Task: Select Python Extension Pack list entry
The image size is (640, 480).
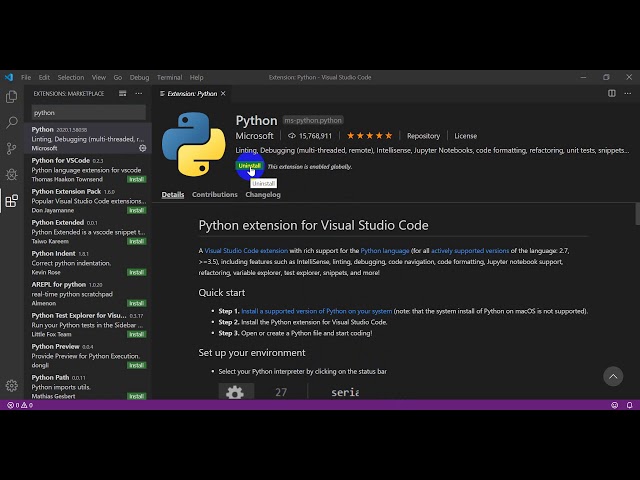Action: [88, 200]
